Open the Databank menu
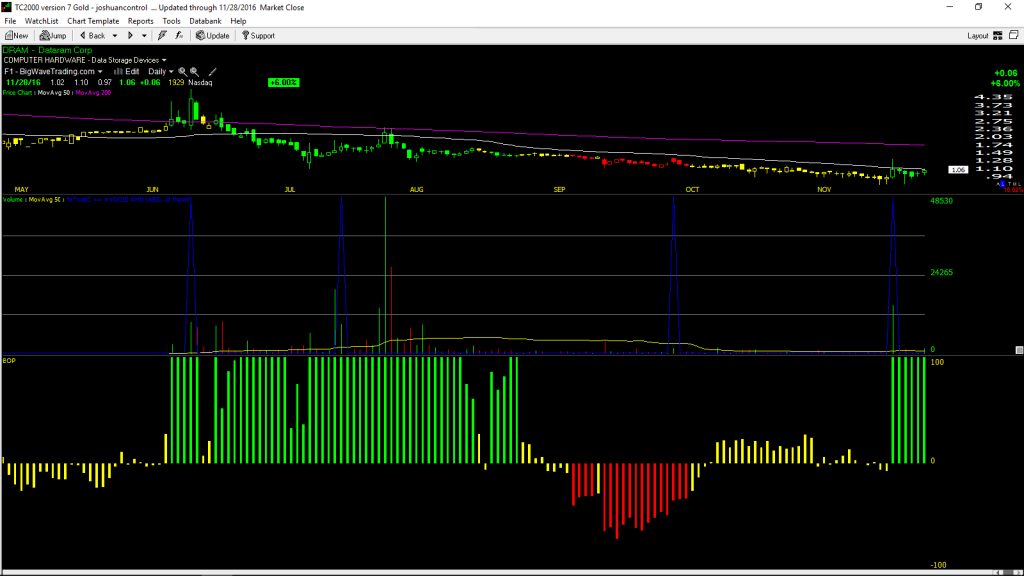Screen dimensions: 1024x576 tap(205, 21)
